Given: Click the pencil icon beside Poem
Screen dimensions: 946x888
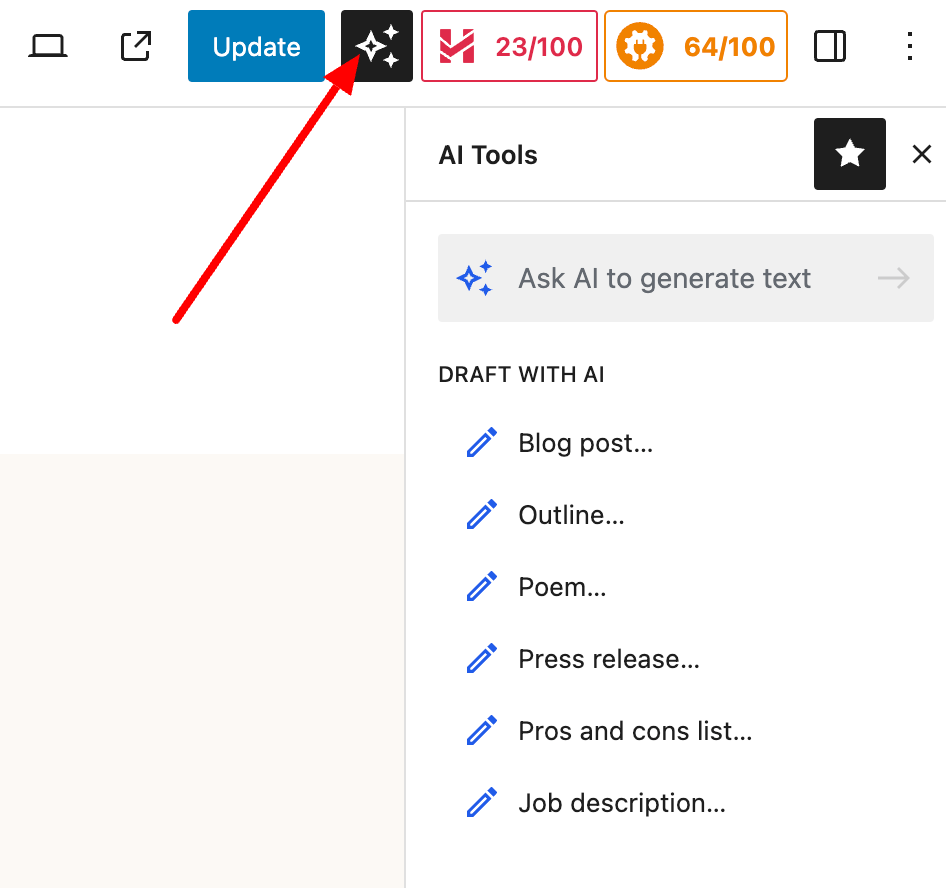Looking at the screenshot, I should (481, 586).
